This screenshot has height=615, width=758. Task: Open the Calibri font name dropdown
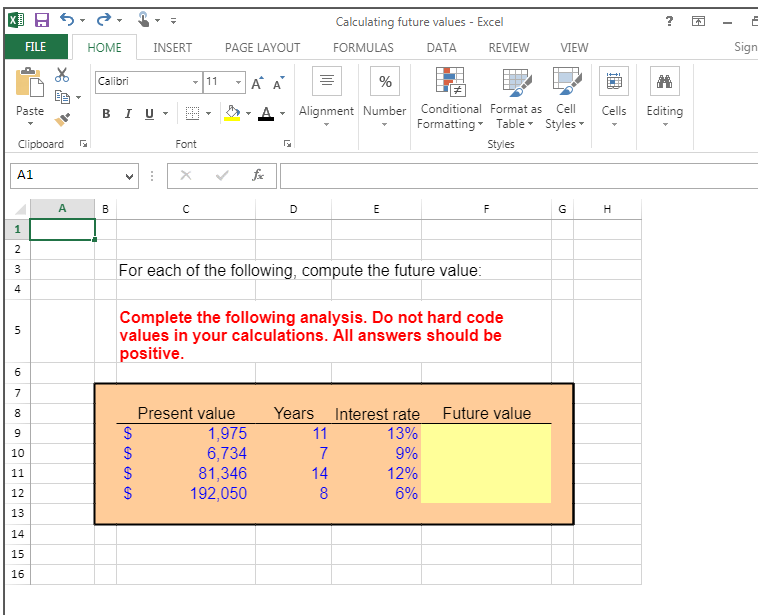(x=195, y=82)
